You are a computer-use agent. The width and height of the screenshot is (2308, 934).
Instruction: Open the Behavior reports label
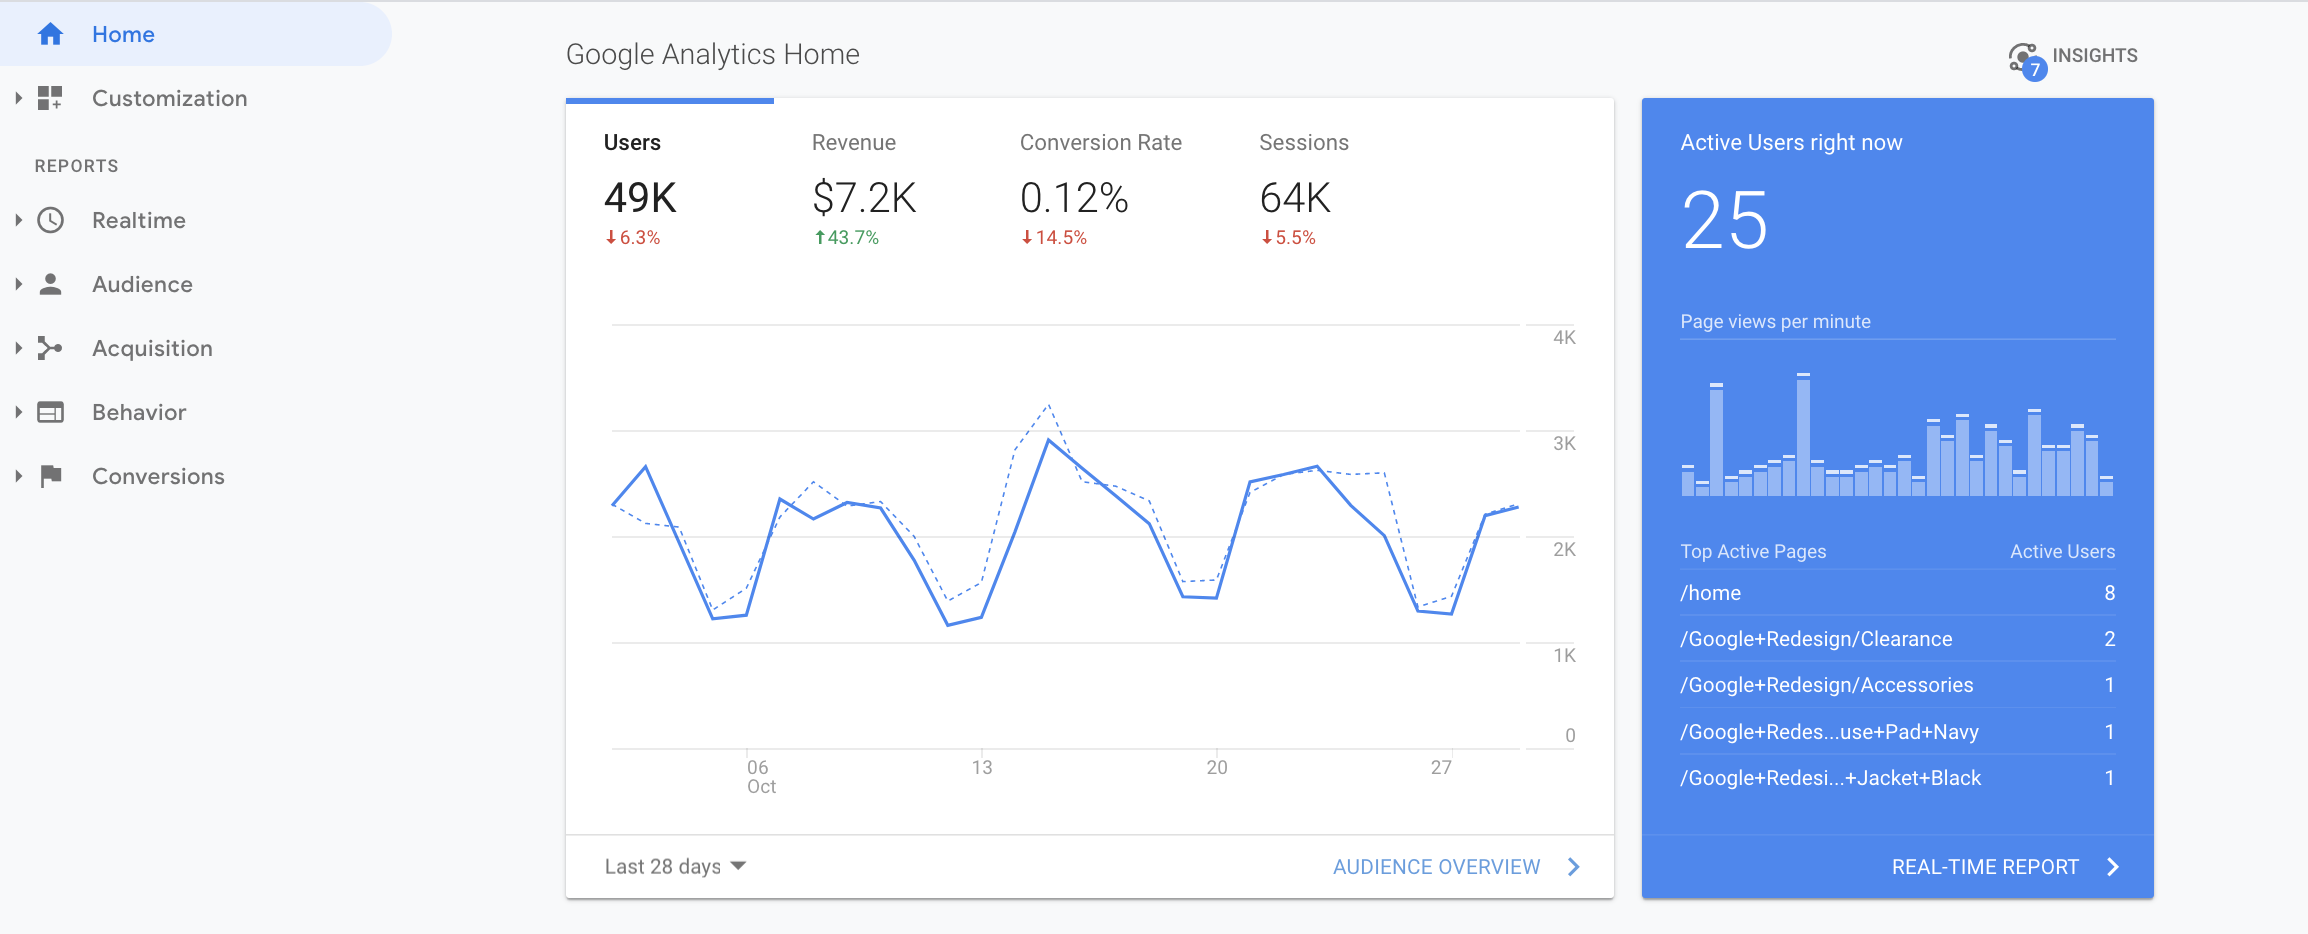click(x=139, y=412)
